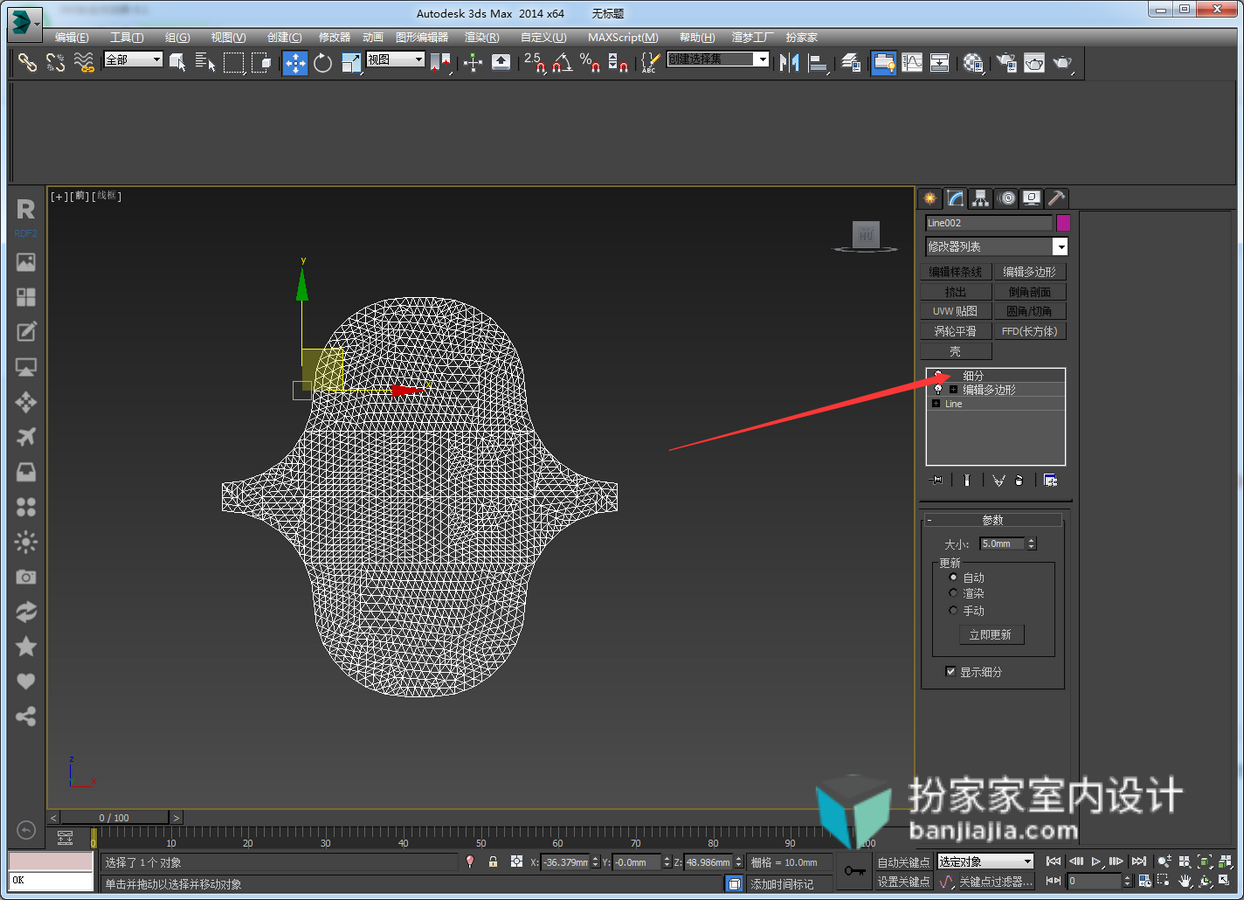This screenshot has height=900, width=1244.
Task: Click the Line002 object color swatch
Action: click(1063, 223)
